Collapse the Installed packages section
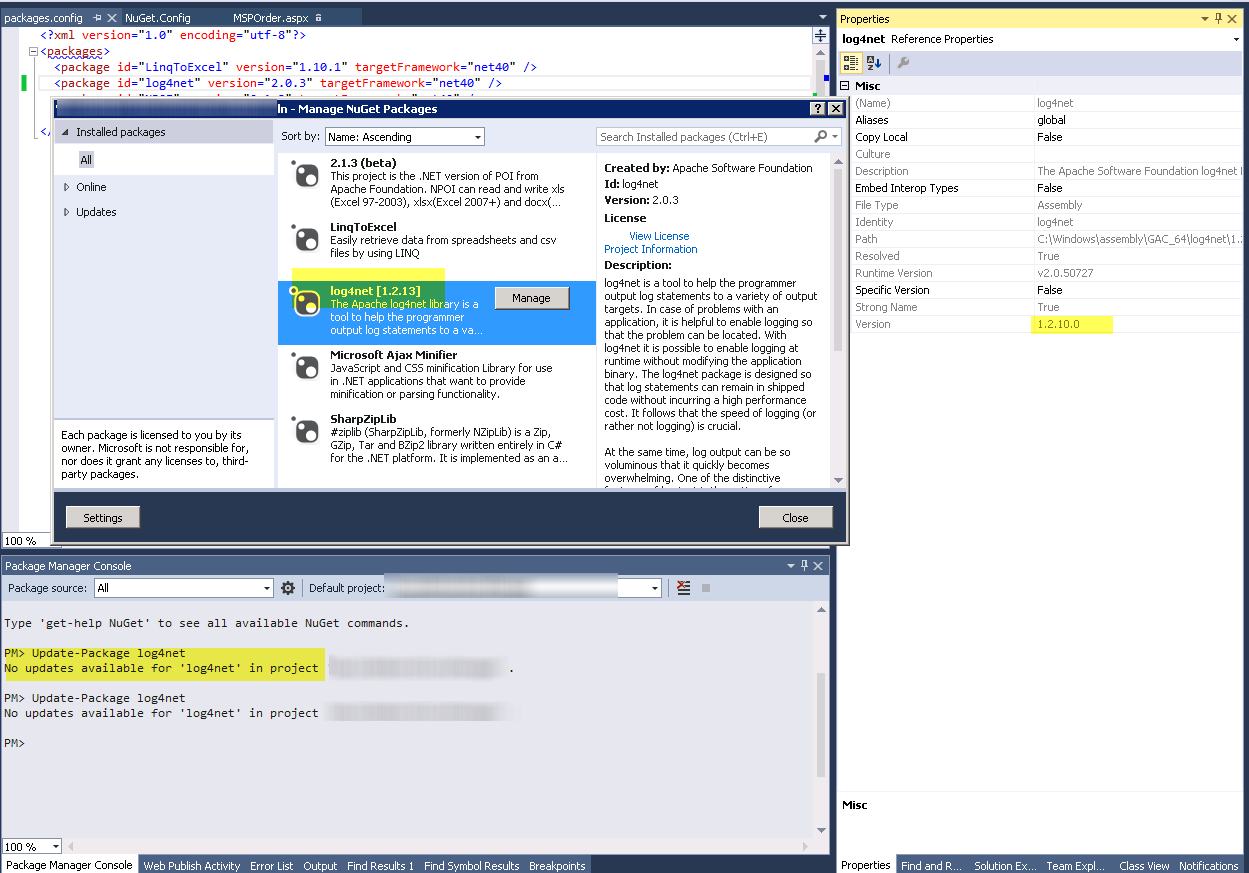The image size is (1249, 873). (x=66, y=133)
